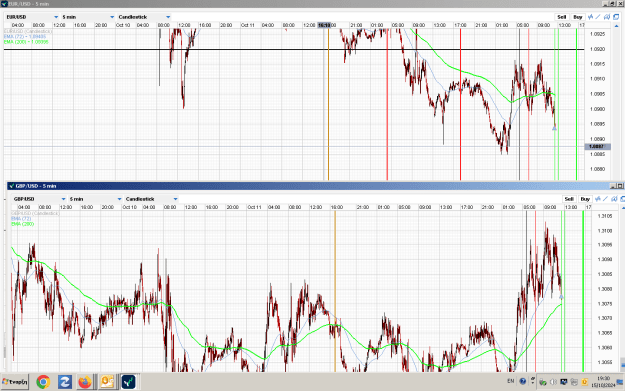The image size is (625, 391).
Task: Select the EMA (200) label in EUR/USD chart
Action: pos(26,42)
